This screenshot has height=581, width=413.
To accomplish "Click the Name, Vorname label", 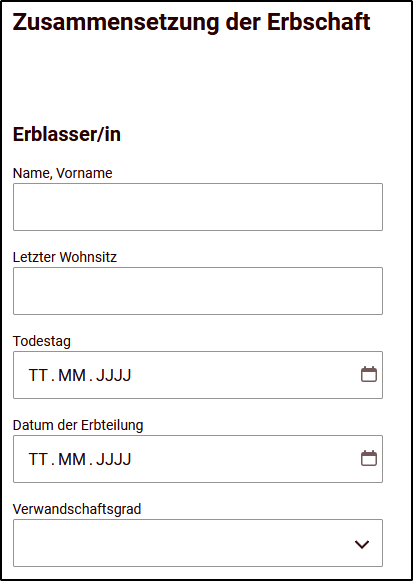I will click(63, 173).
